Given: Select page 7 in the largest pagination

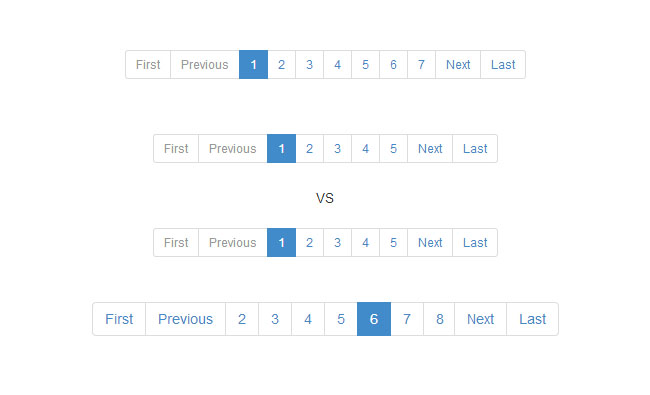Looking at the screenshot, I should pos(407,319).
